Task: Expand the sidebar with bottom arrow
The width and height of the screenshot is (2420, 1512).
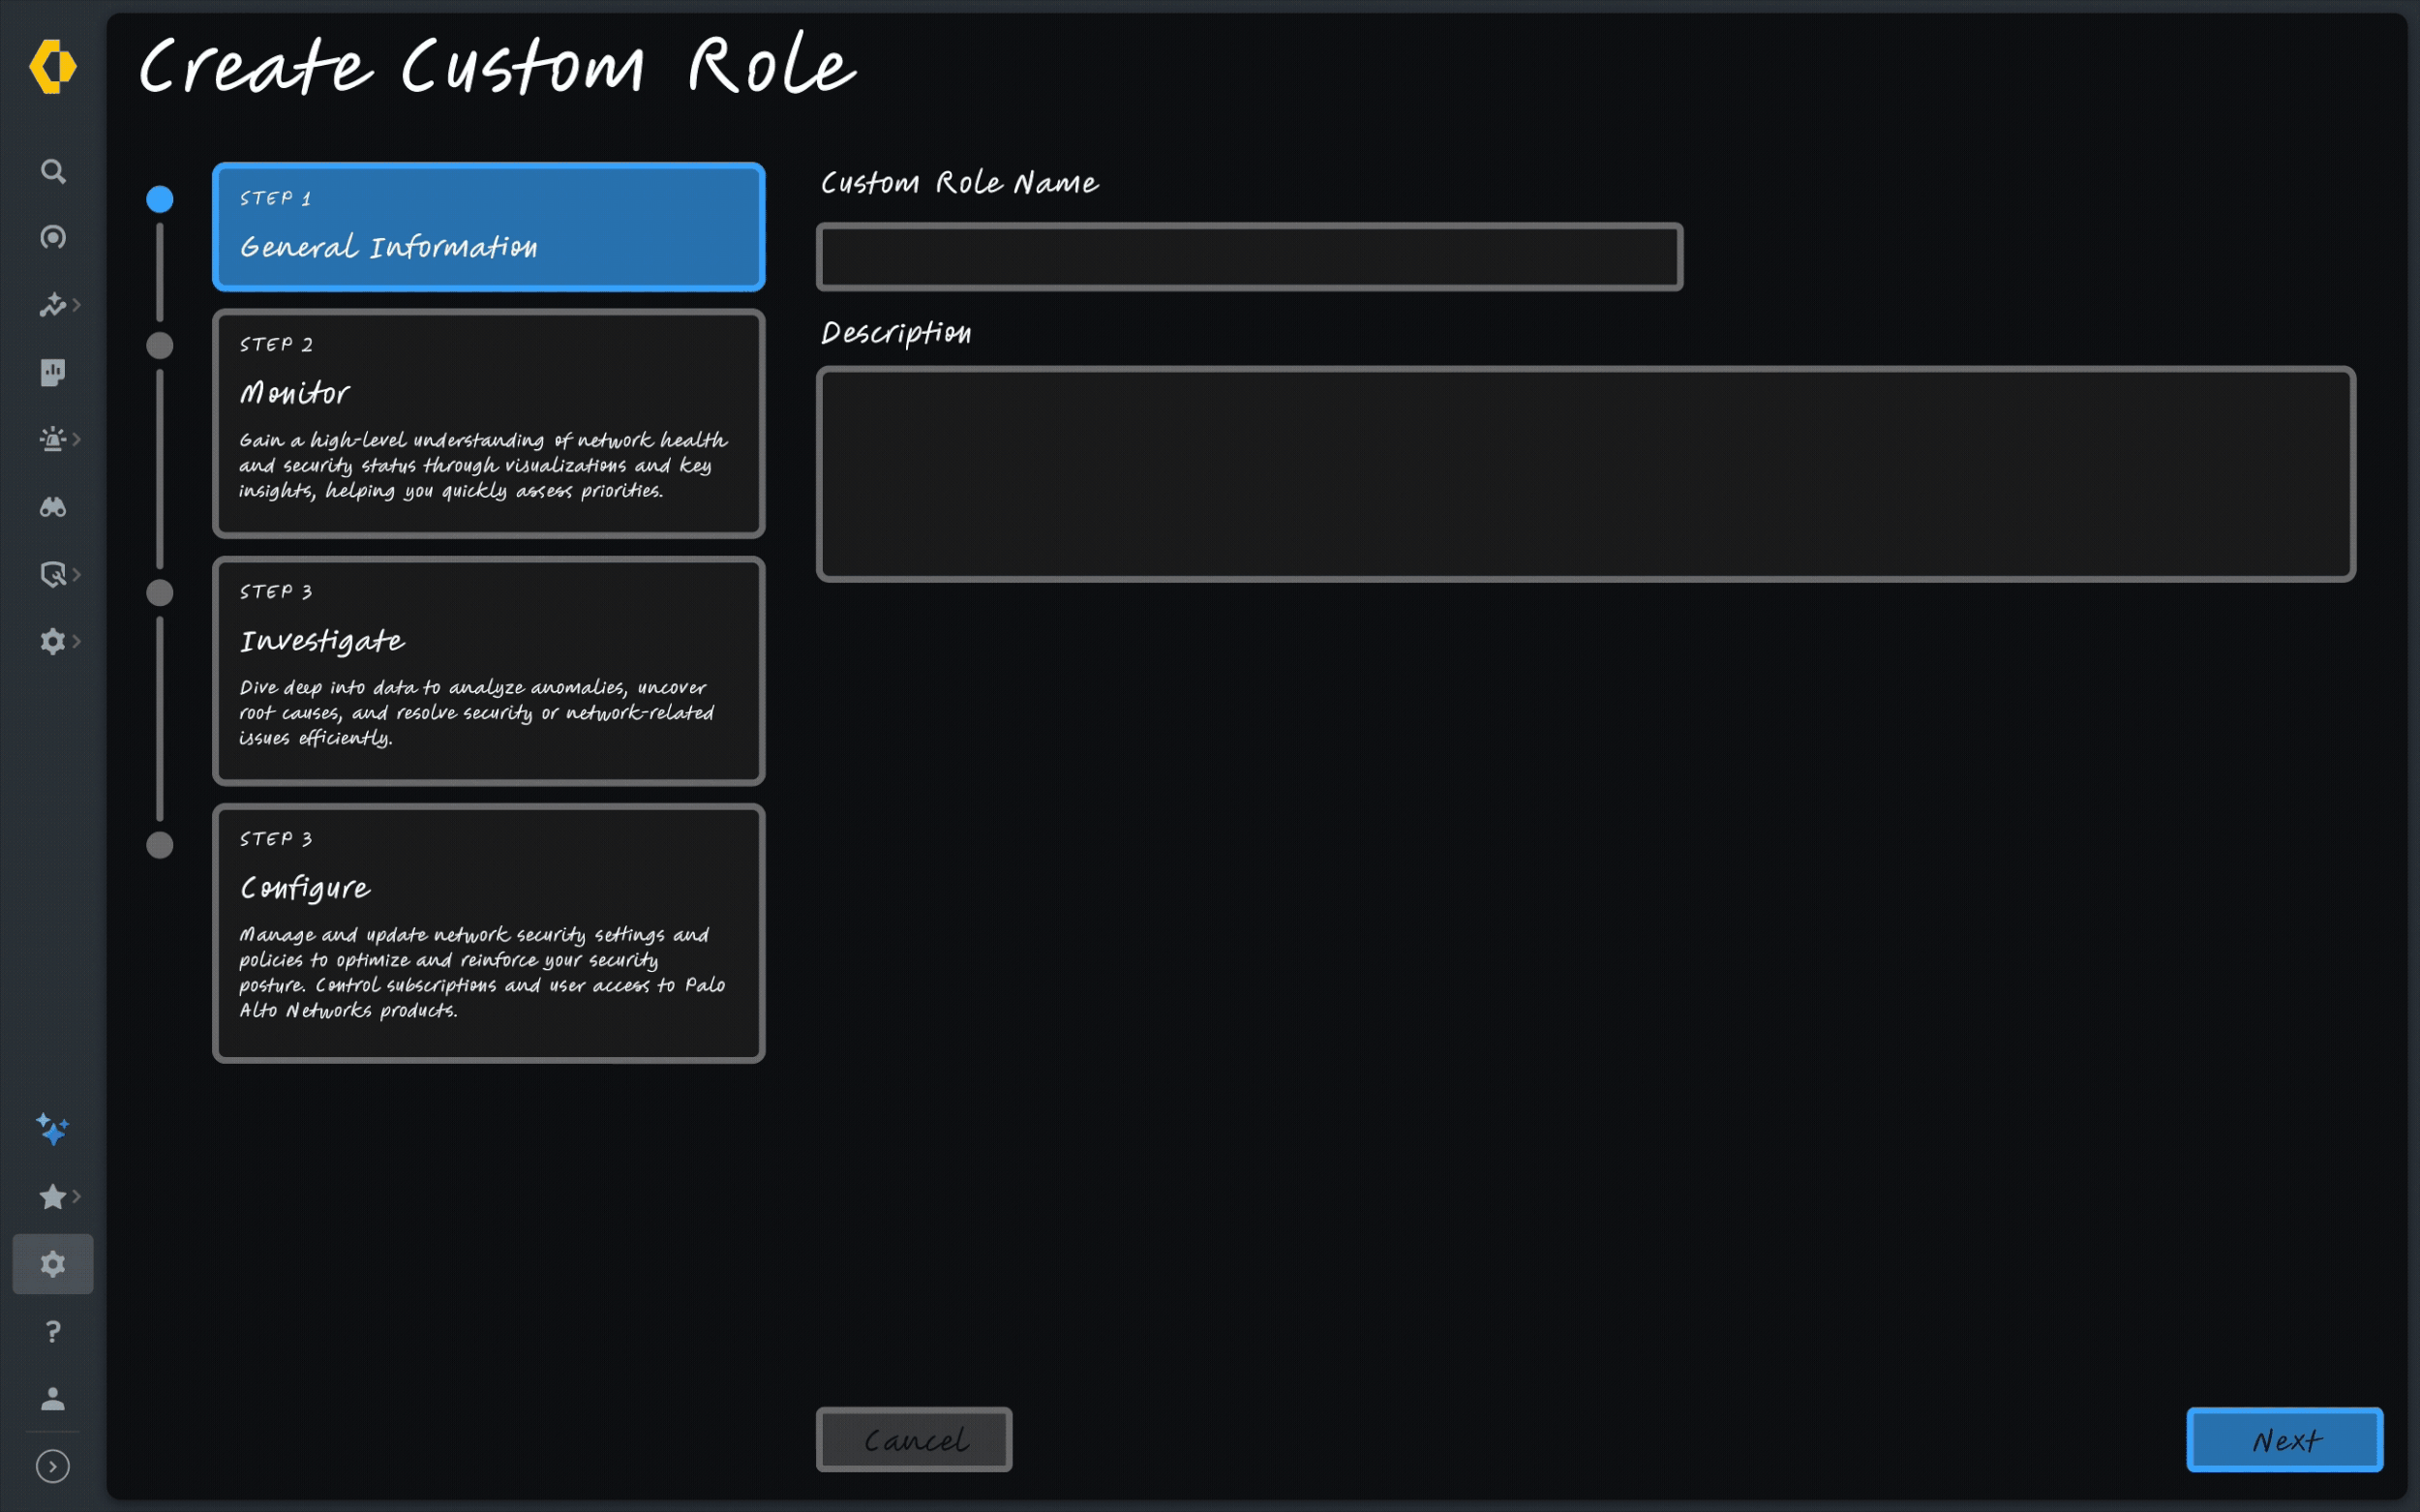Action: [x=53, y=1466]
